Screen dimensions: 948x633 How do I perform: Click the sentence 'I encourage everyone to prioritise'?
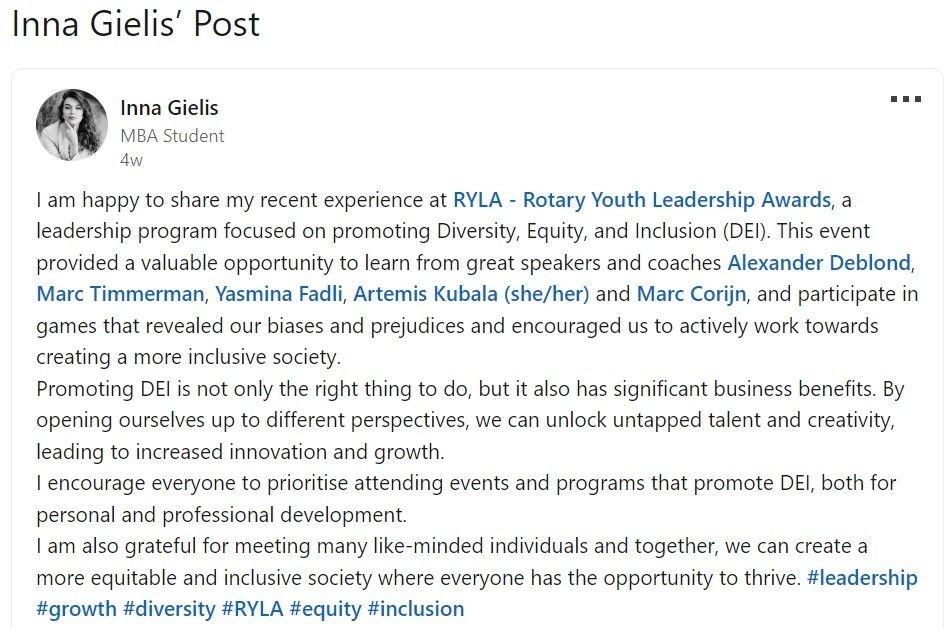click(x=466, y=499)
